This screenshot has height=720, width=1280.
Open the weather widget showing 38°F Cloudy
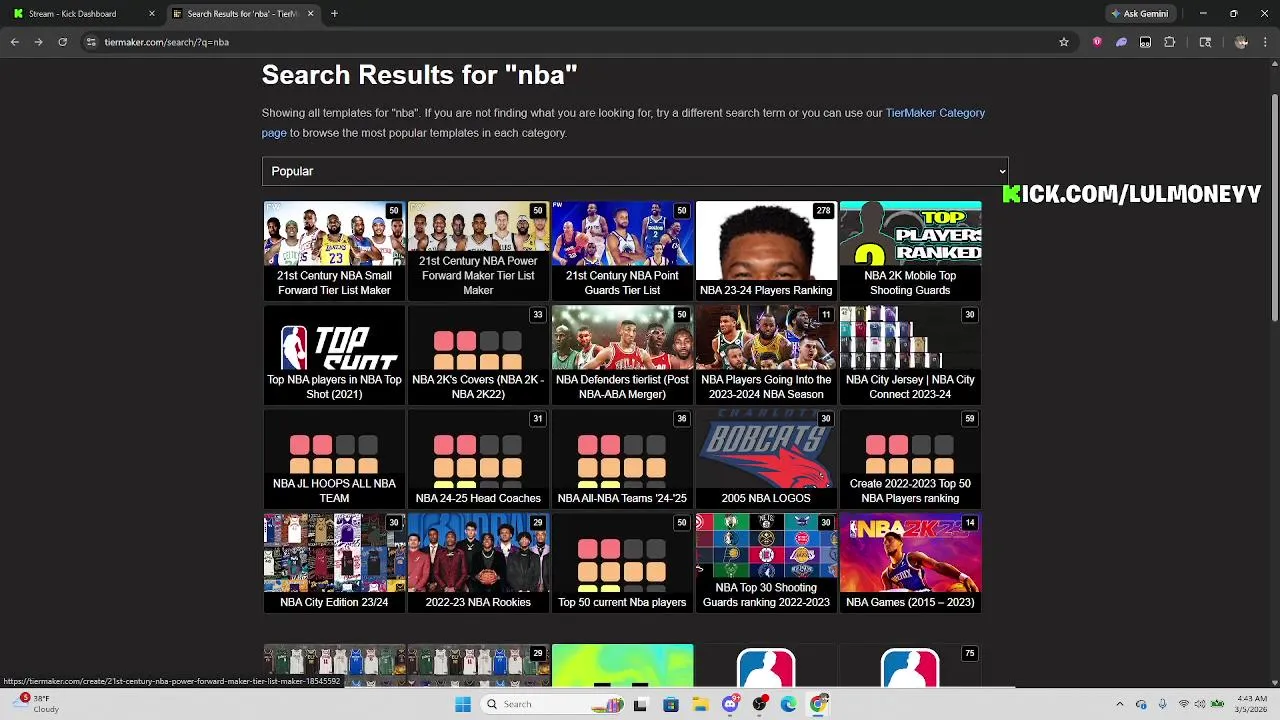click(34, 704)
